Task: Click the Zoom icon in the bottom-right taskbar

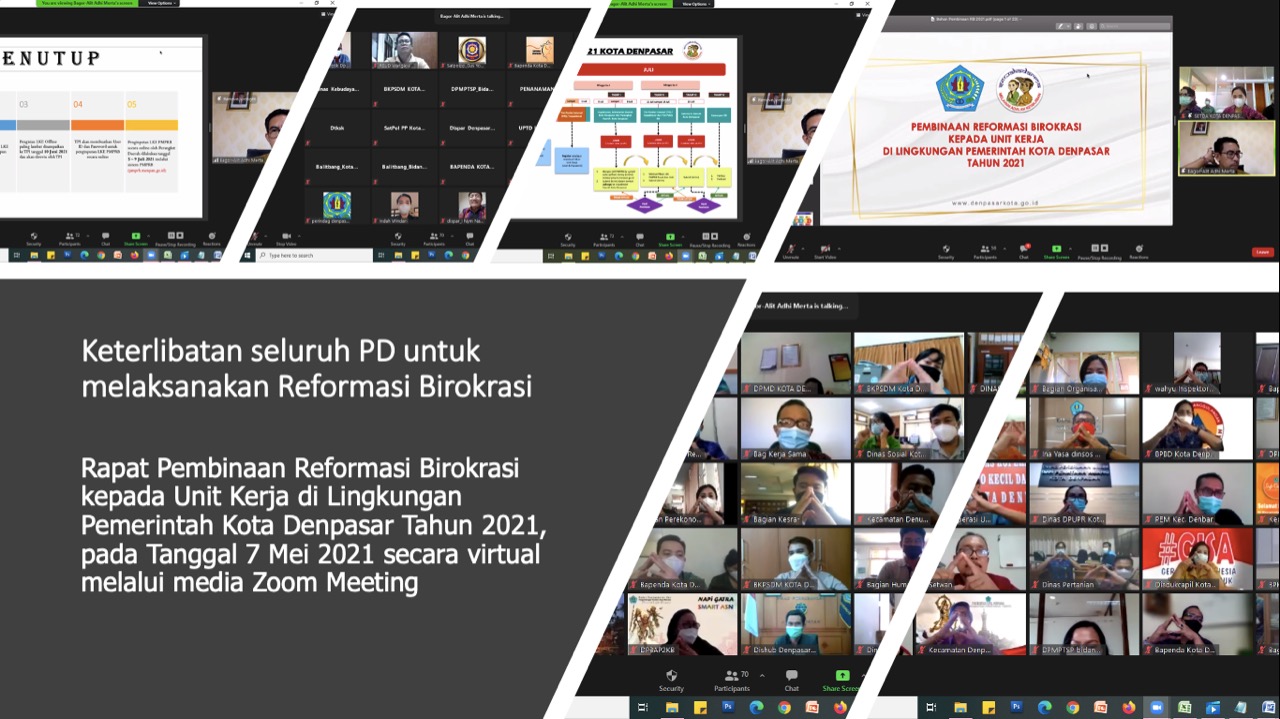Action: [1157, 708]
